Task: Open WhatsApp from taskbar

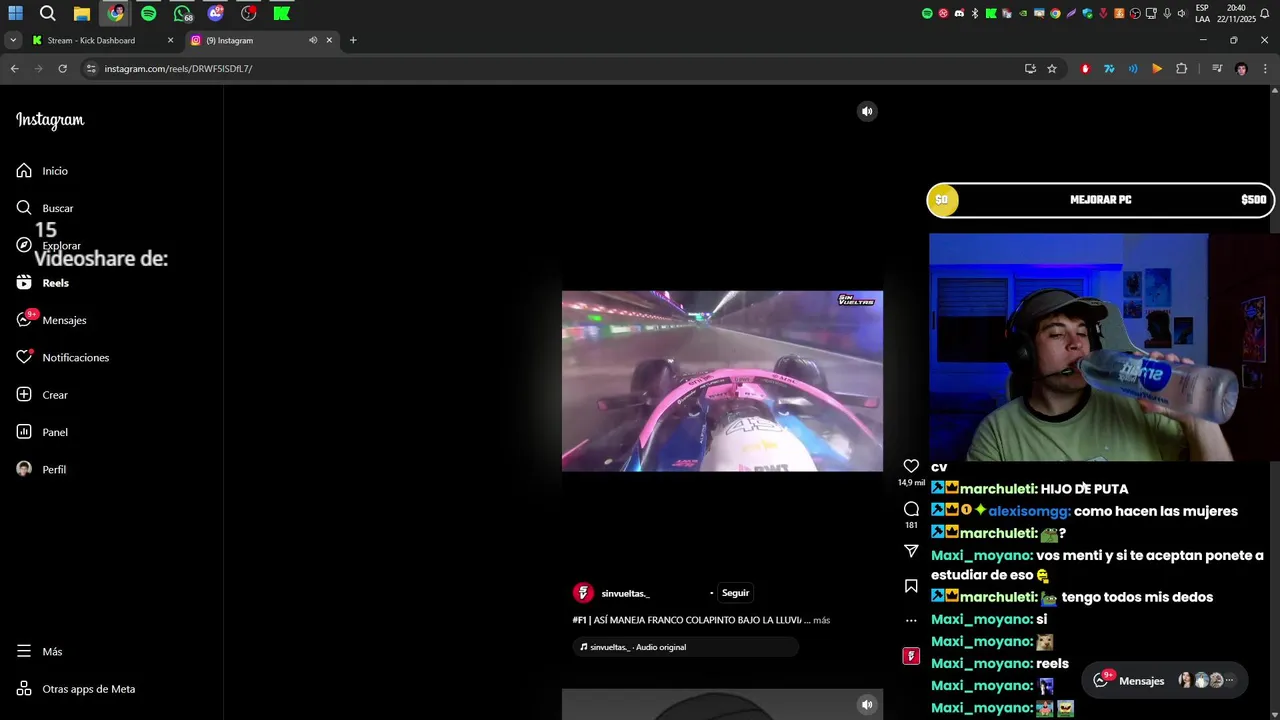Action: (182, 13)
